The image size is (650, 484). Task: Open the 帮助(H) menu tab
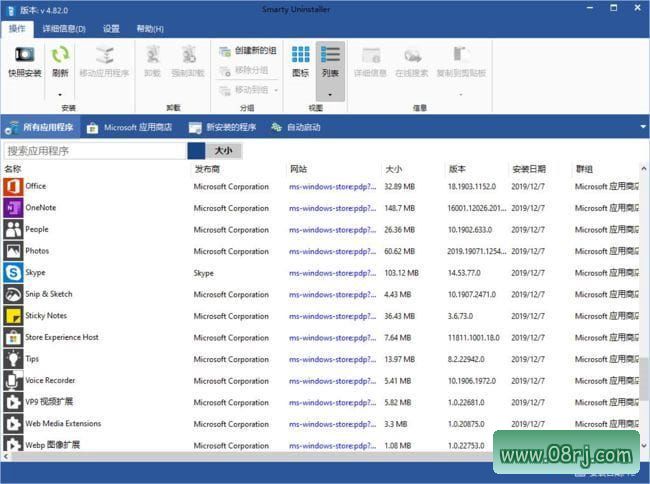[x=150, y=29]
